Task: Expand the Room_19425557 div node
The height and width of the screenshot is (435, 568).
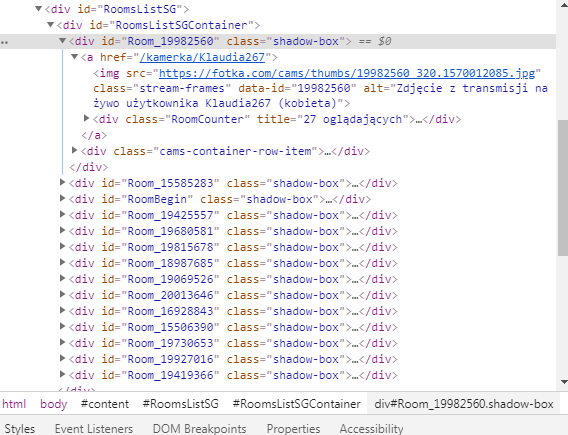Action: (62, 214)
